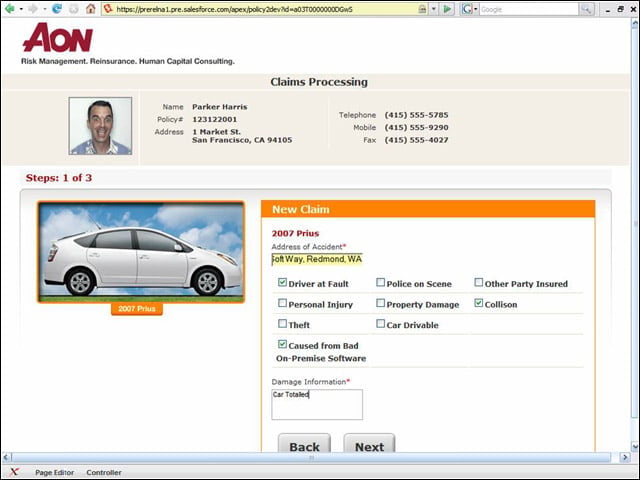Check Property Damage checkbox
Image resolution: width=640 pixels, height=480 pixels.
pos(380,303)
